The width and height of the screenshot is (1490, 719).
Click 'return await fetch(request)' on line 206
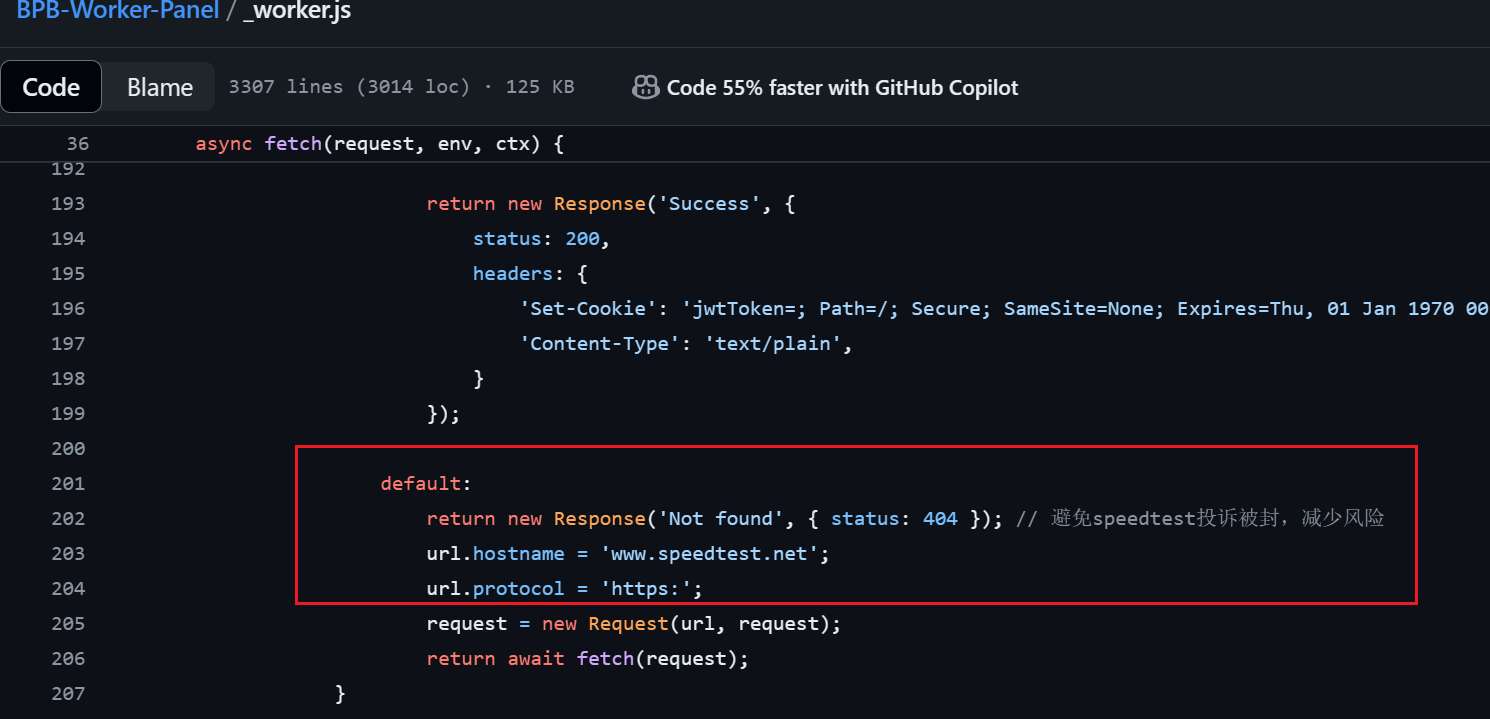click(x=587, y=659)
